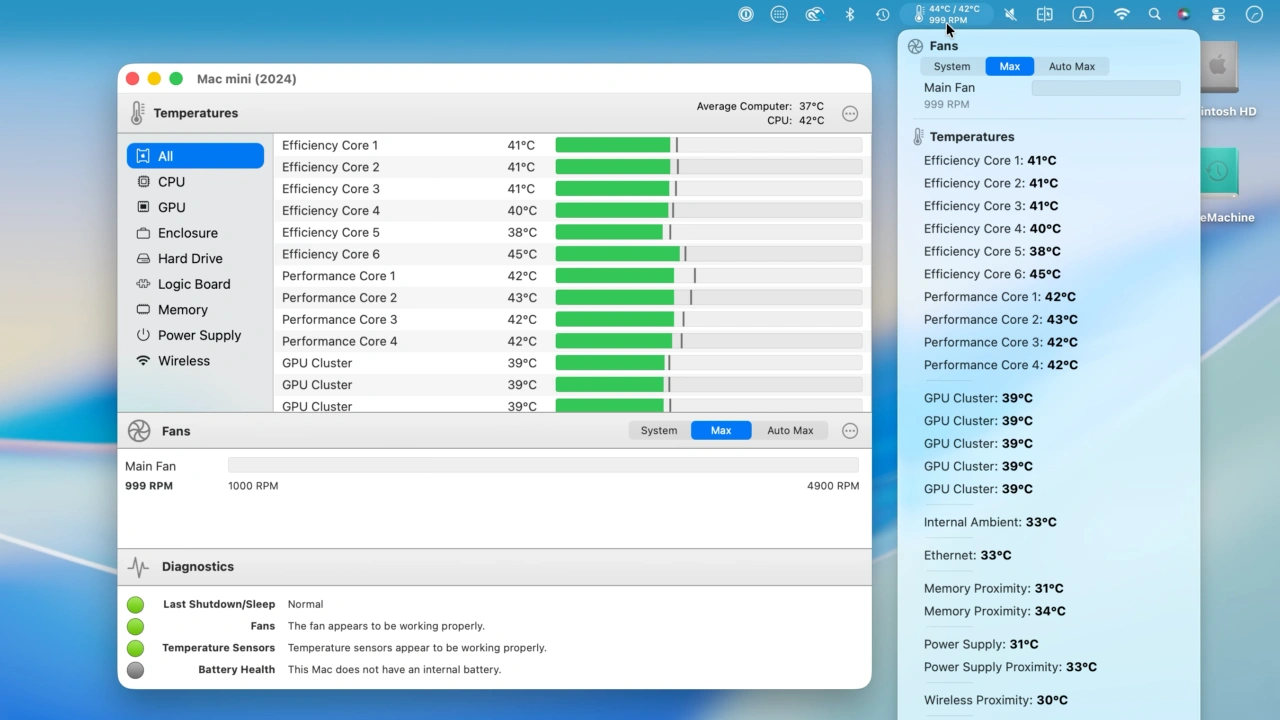Select System fan mode in dropdown panel

point(952,67)
